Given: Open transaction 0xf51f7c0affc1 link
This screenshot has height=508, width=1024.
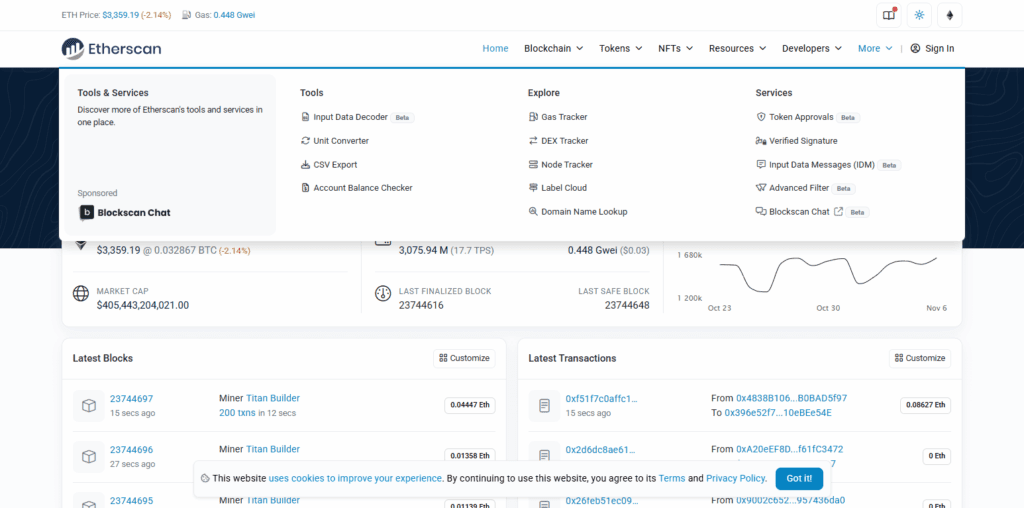Looking at the screenshot, I should [x=601, y=399].
